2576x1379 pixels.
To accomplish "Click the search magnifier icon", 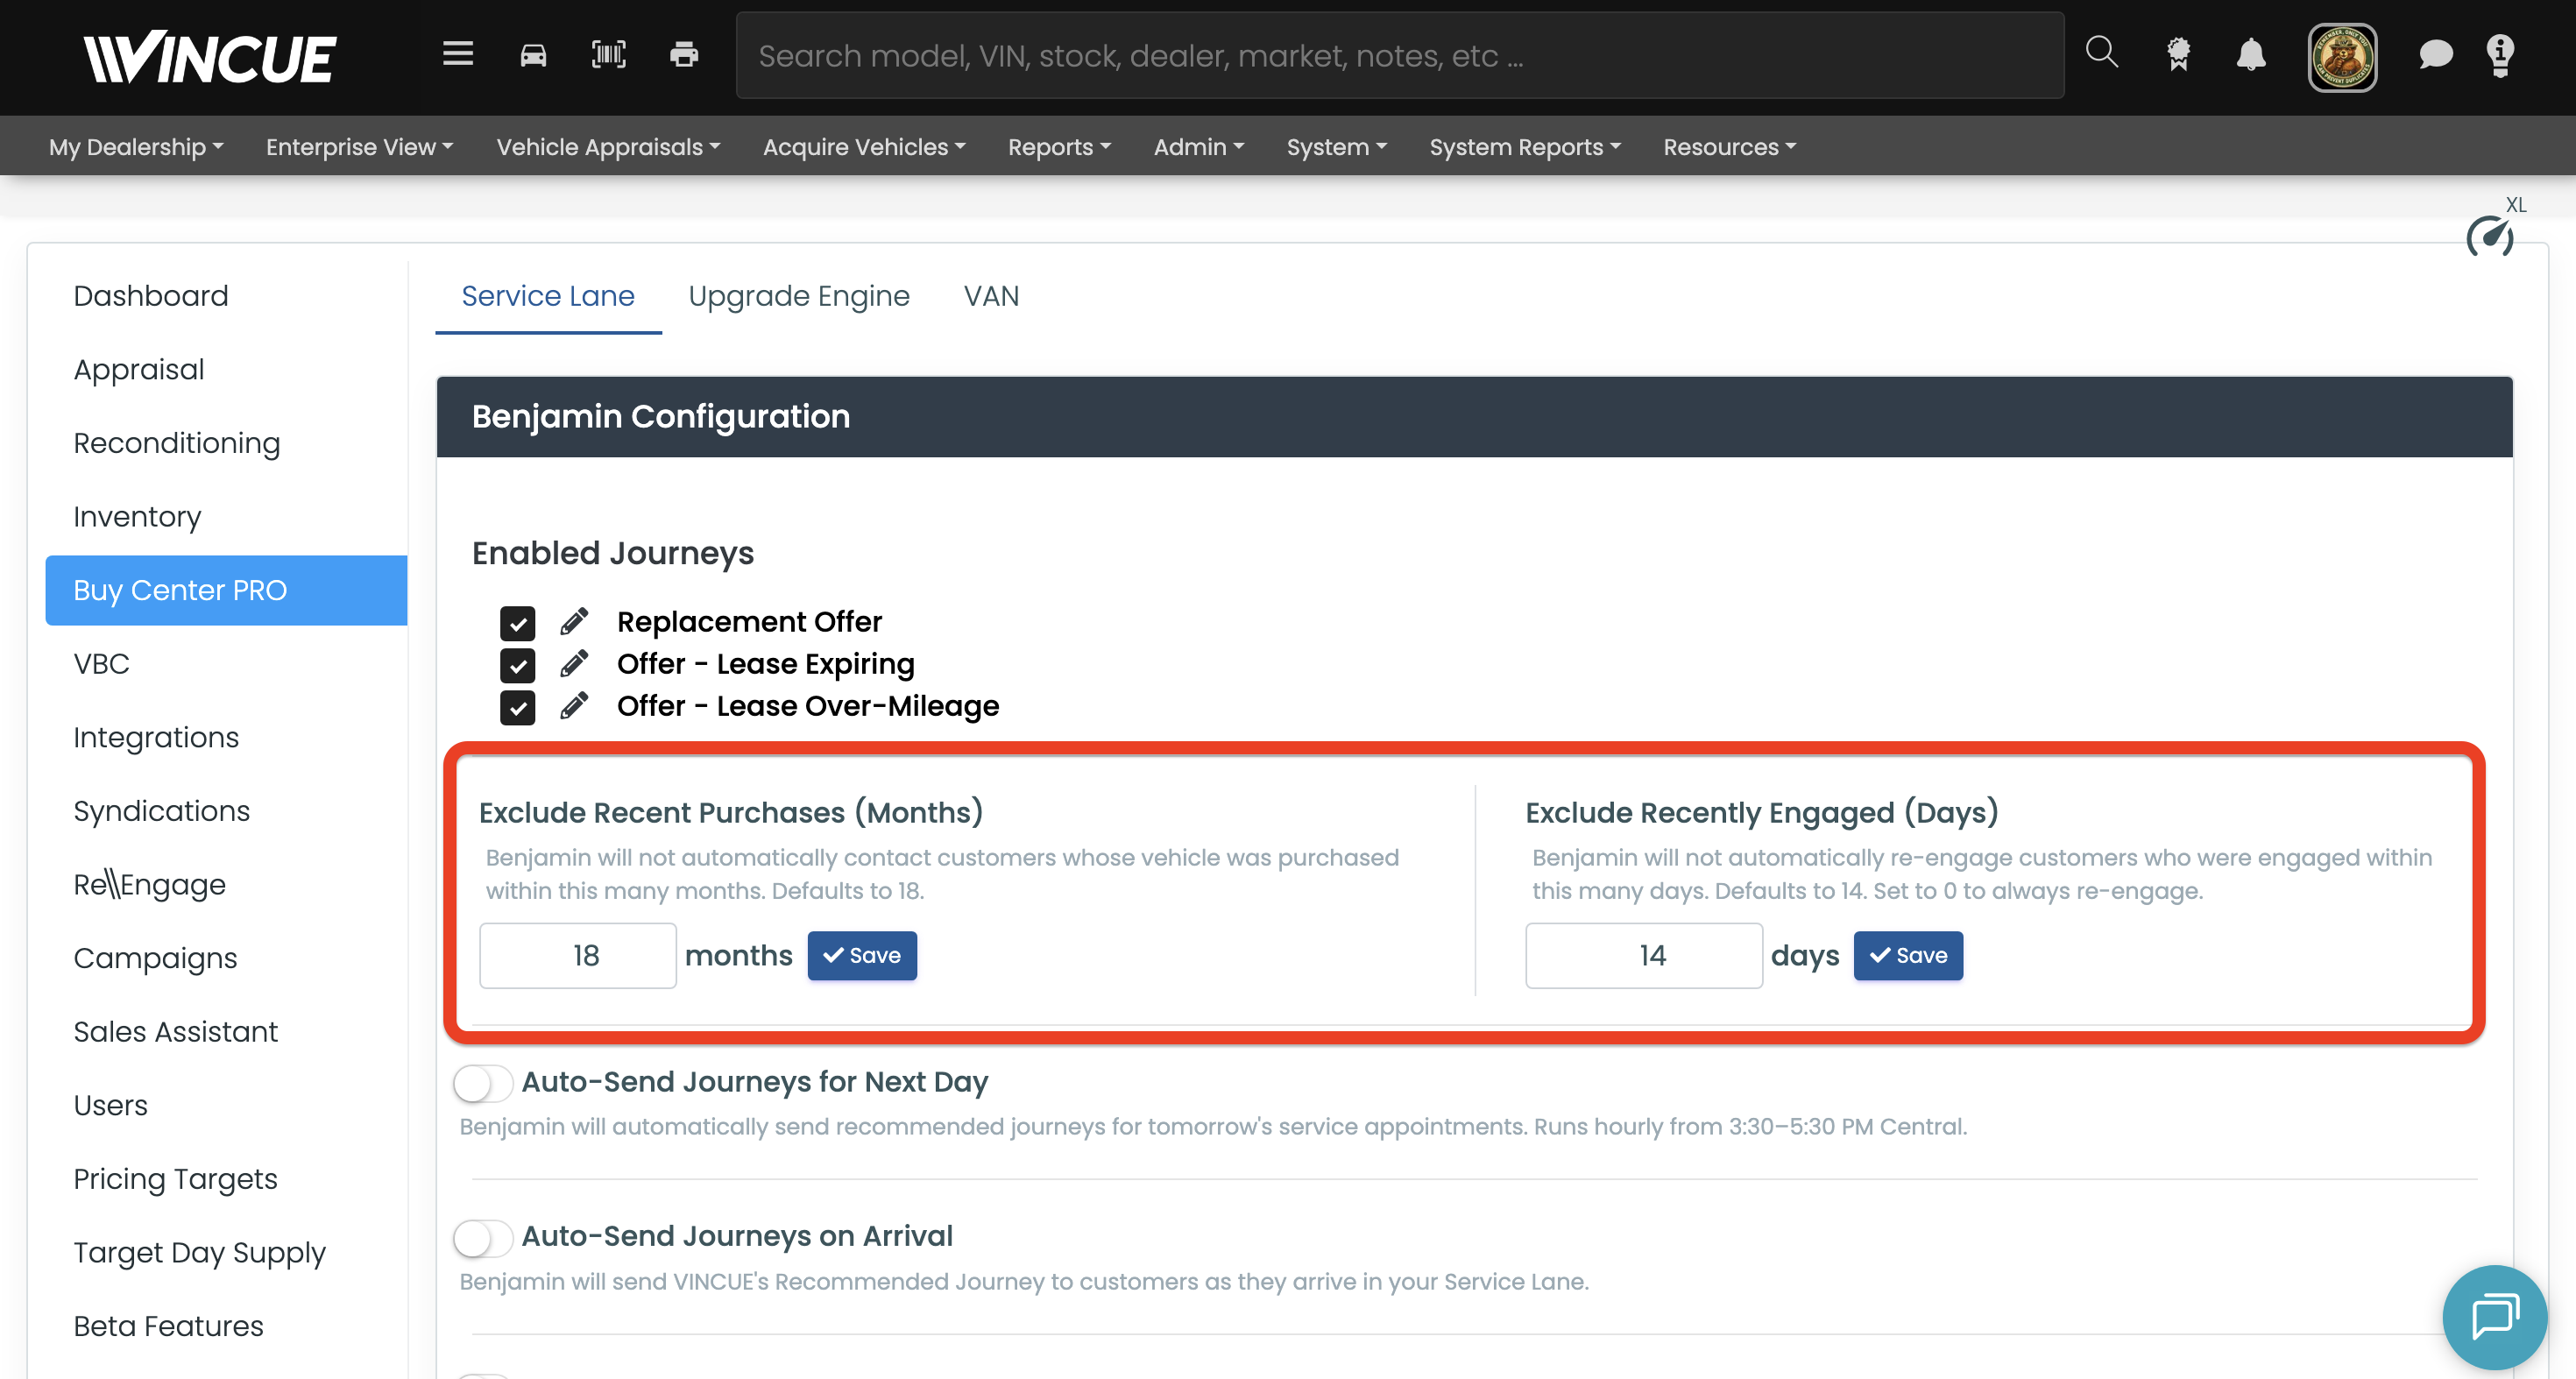I will [2101, 52].
